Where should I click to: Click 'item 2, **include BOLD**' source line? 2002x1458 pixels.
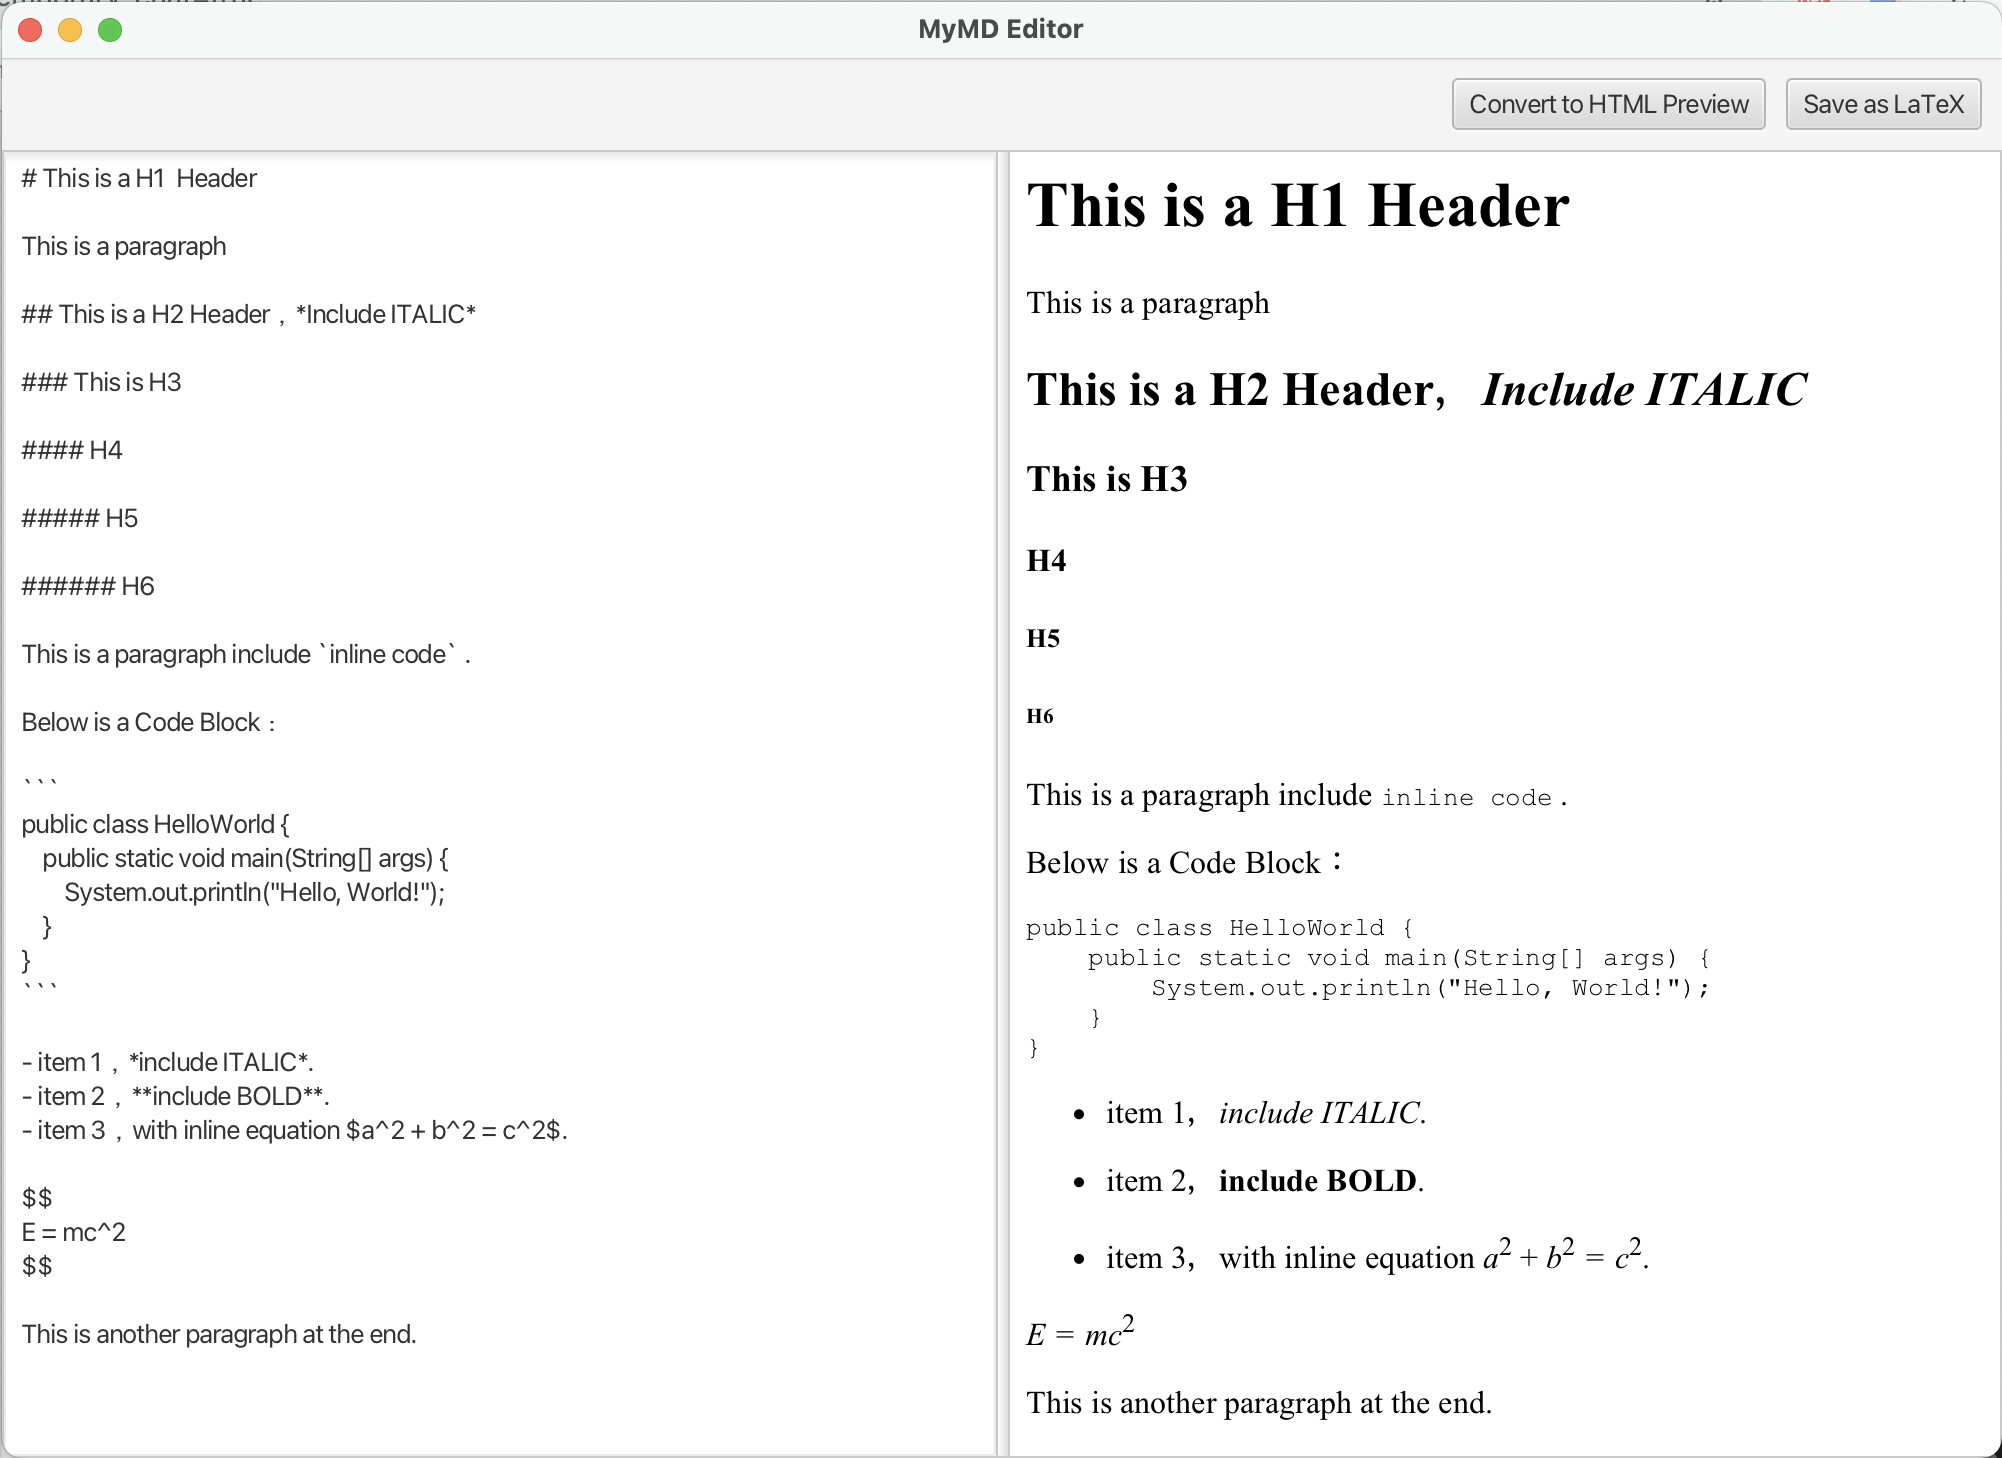(x=176, y=1096)
